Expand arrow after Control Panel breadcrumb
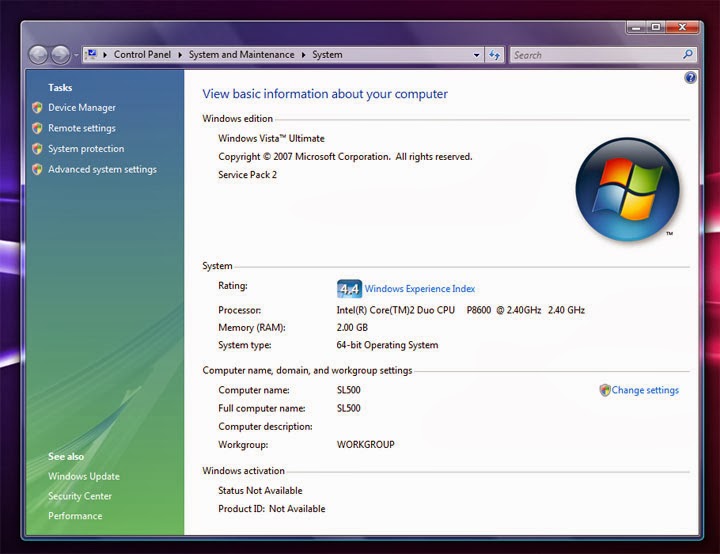720x554 pixels. 180,55
